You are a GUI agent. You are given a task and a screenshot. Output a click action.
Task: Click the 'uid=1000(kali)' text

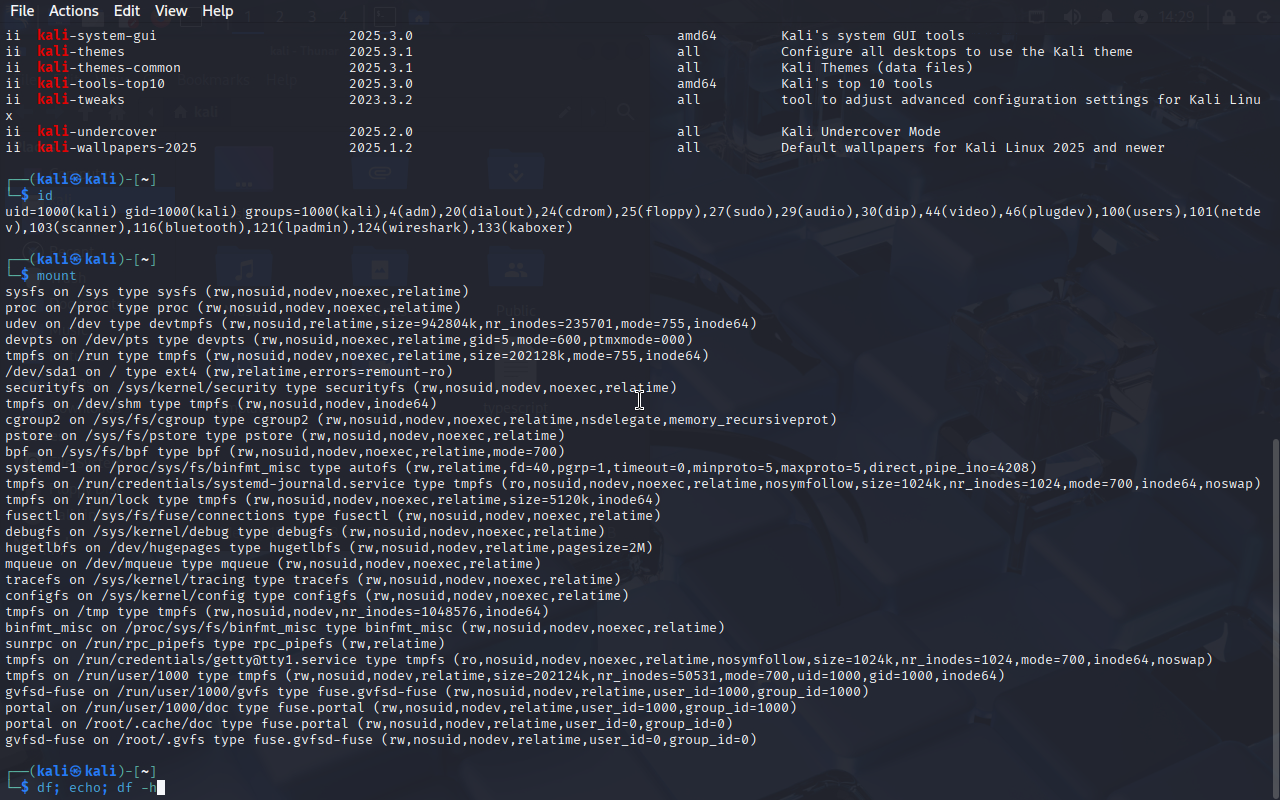click(x=61, y=212)
